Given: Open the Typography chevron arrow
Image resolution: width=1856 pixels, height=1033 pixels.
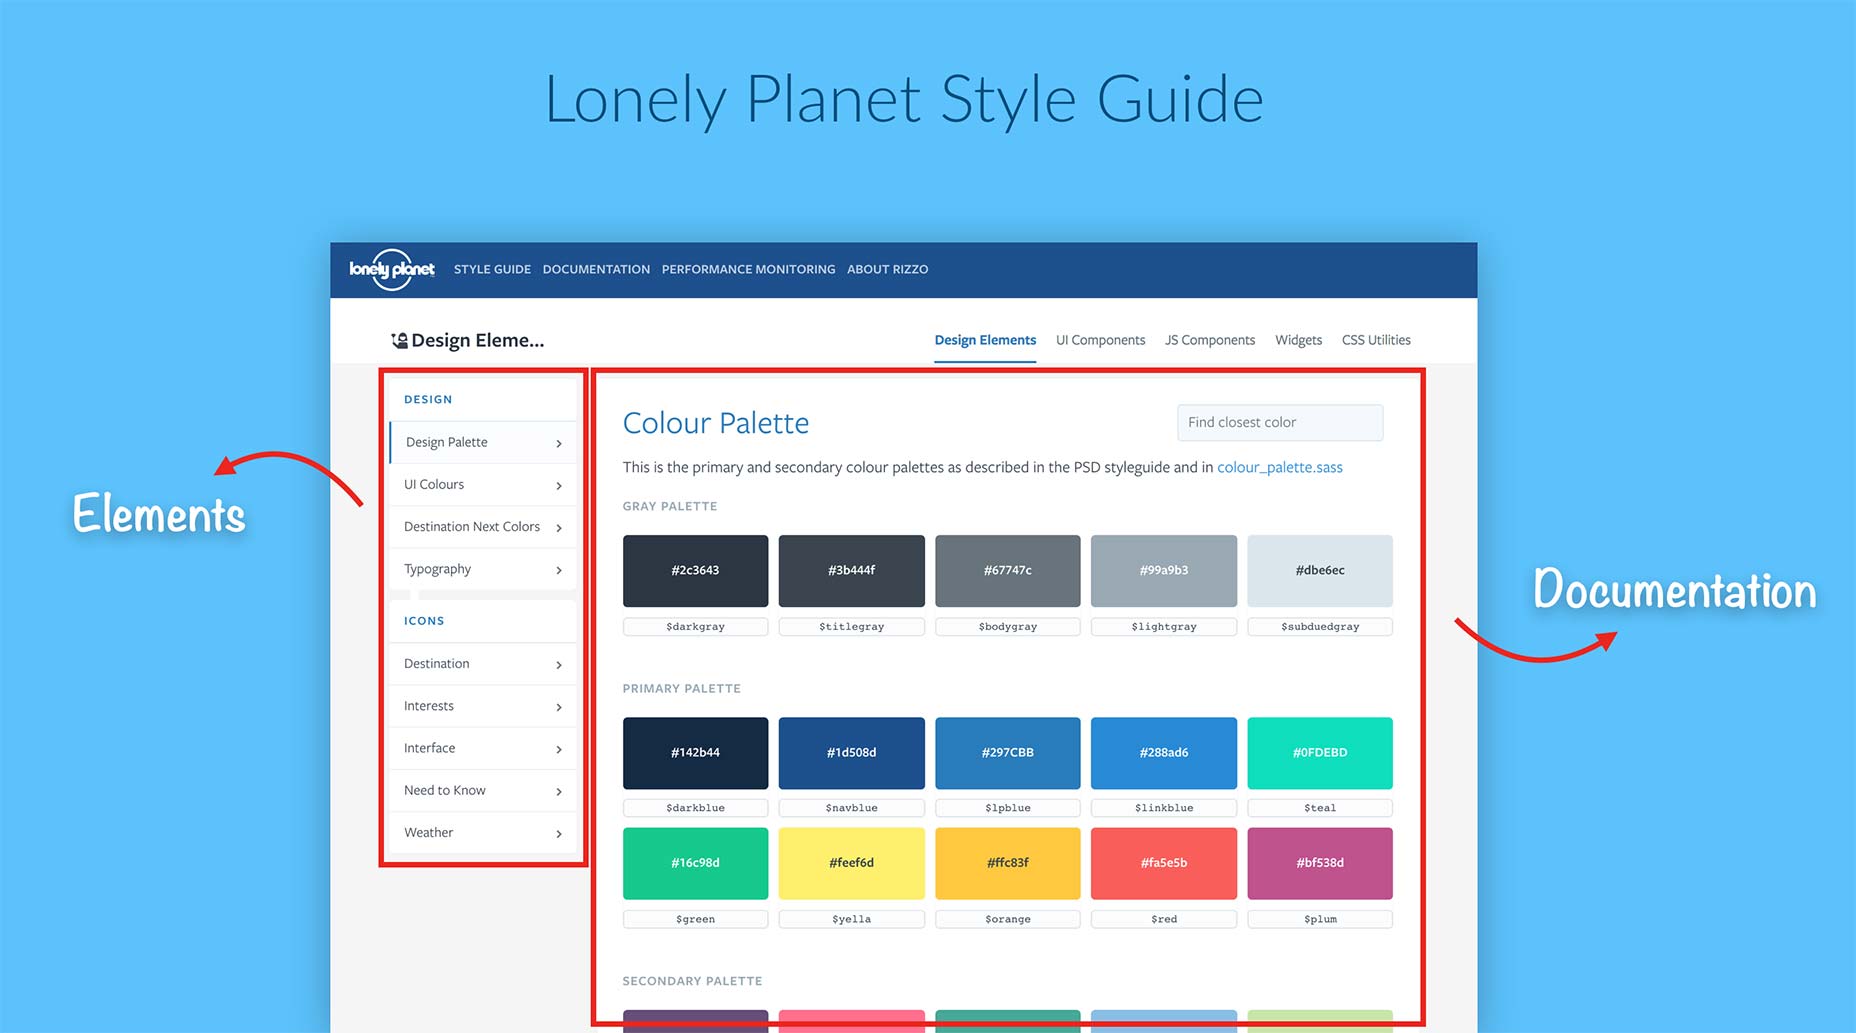Looking at the screenshot, I should 558,570.
